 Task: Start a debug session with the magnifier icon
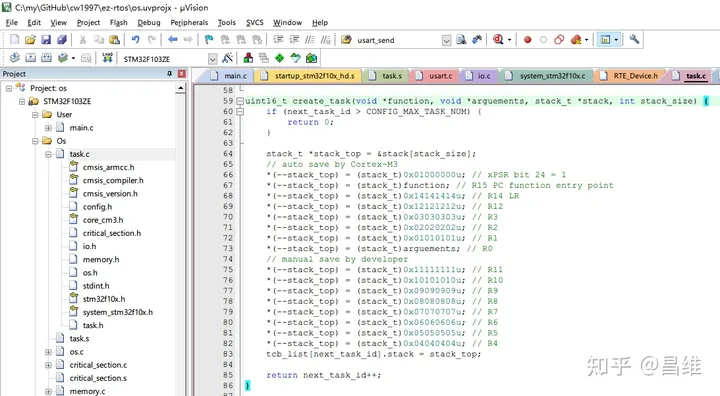pos(498,40)
